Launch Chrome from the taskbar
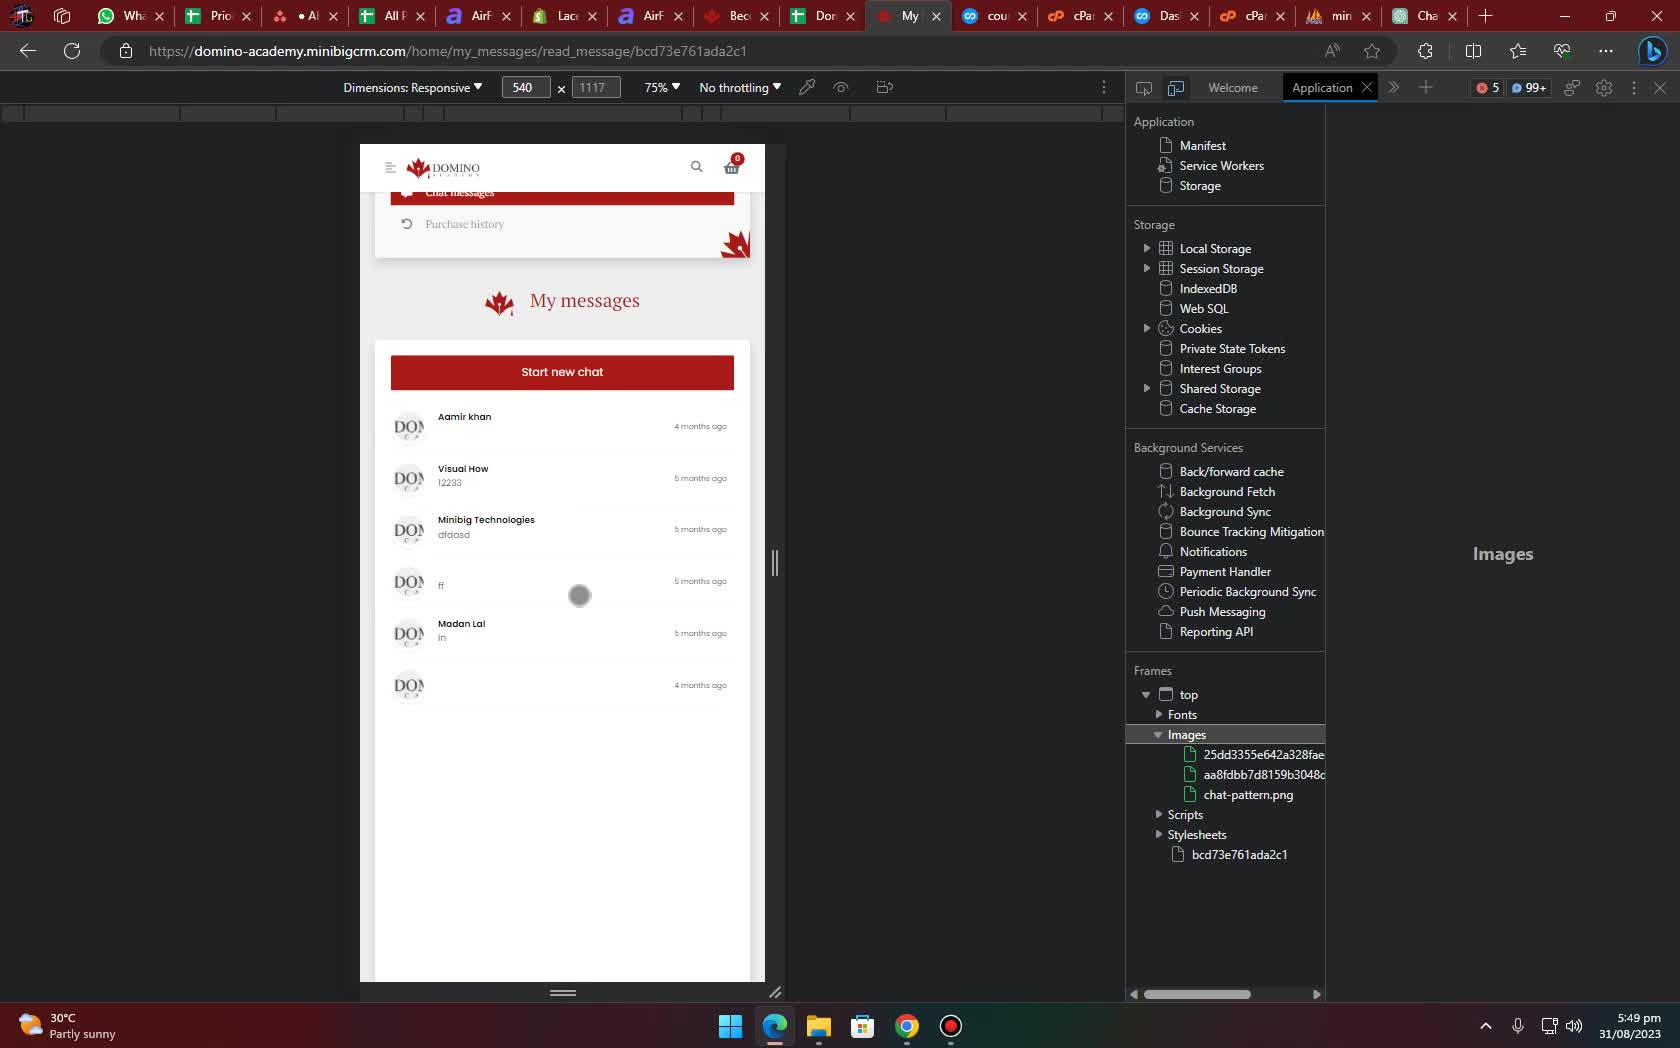This screenshot has height=1048, width=1680. (x=905, y=1026)
